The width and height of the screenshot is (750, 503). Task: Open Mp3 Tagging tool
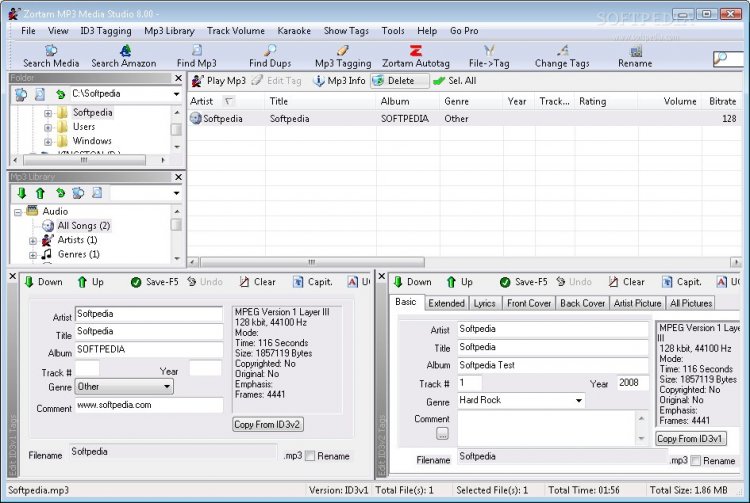(343, 56)
